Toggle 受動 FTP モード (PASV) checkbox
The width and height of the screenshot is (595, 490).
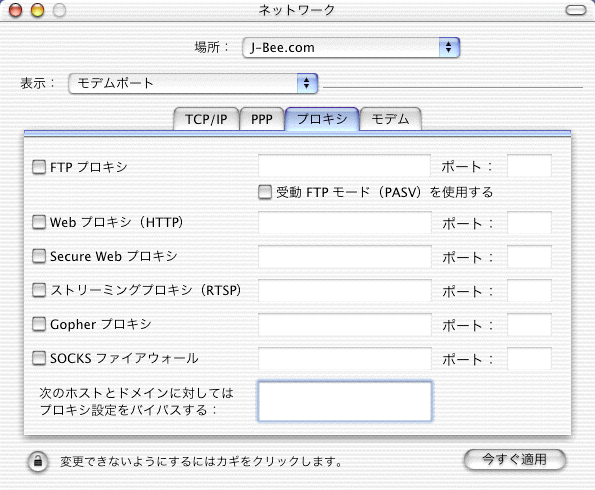(265, 192)
